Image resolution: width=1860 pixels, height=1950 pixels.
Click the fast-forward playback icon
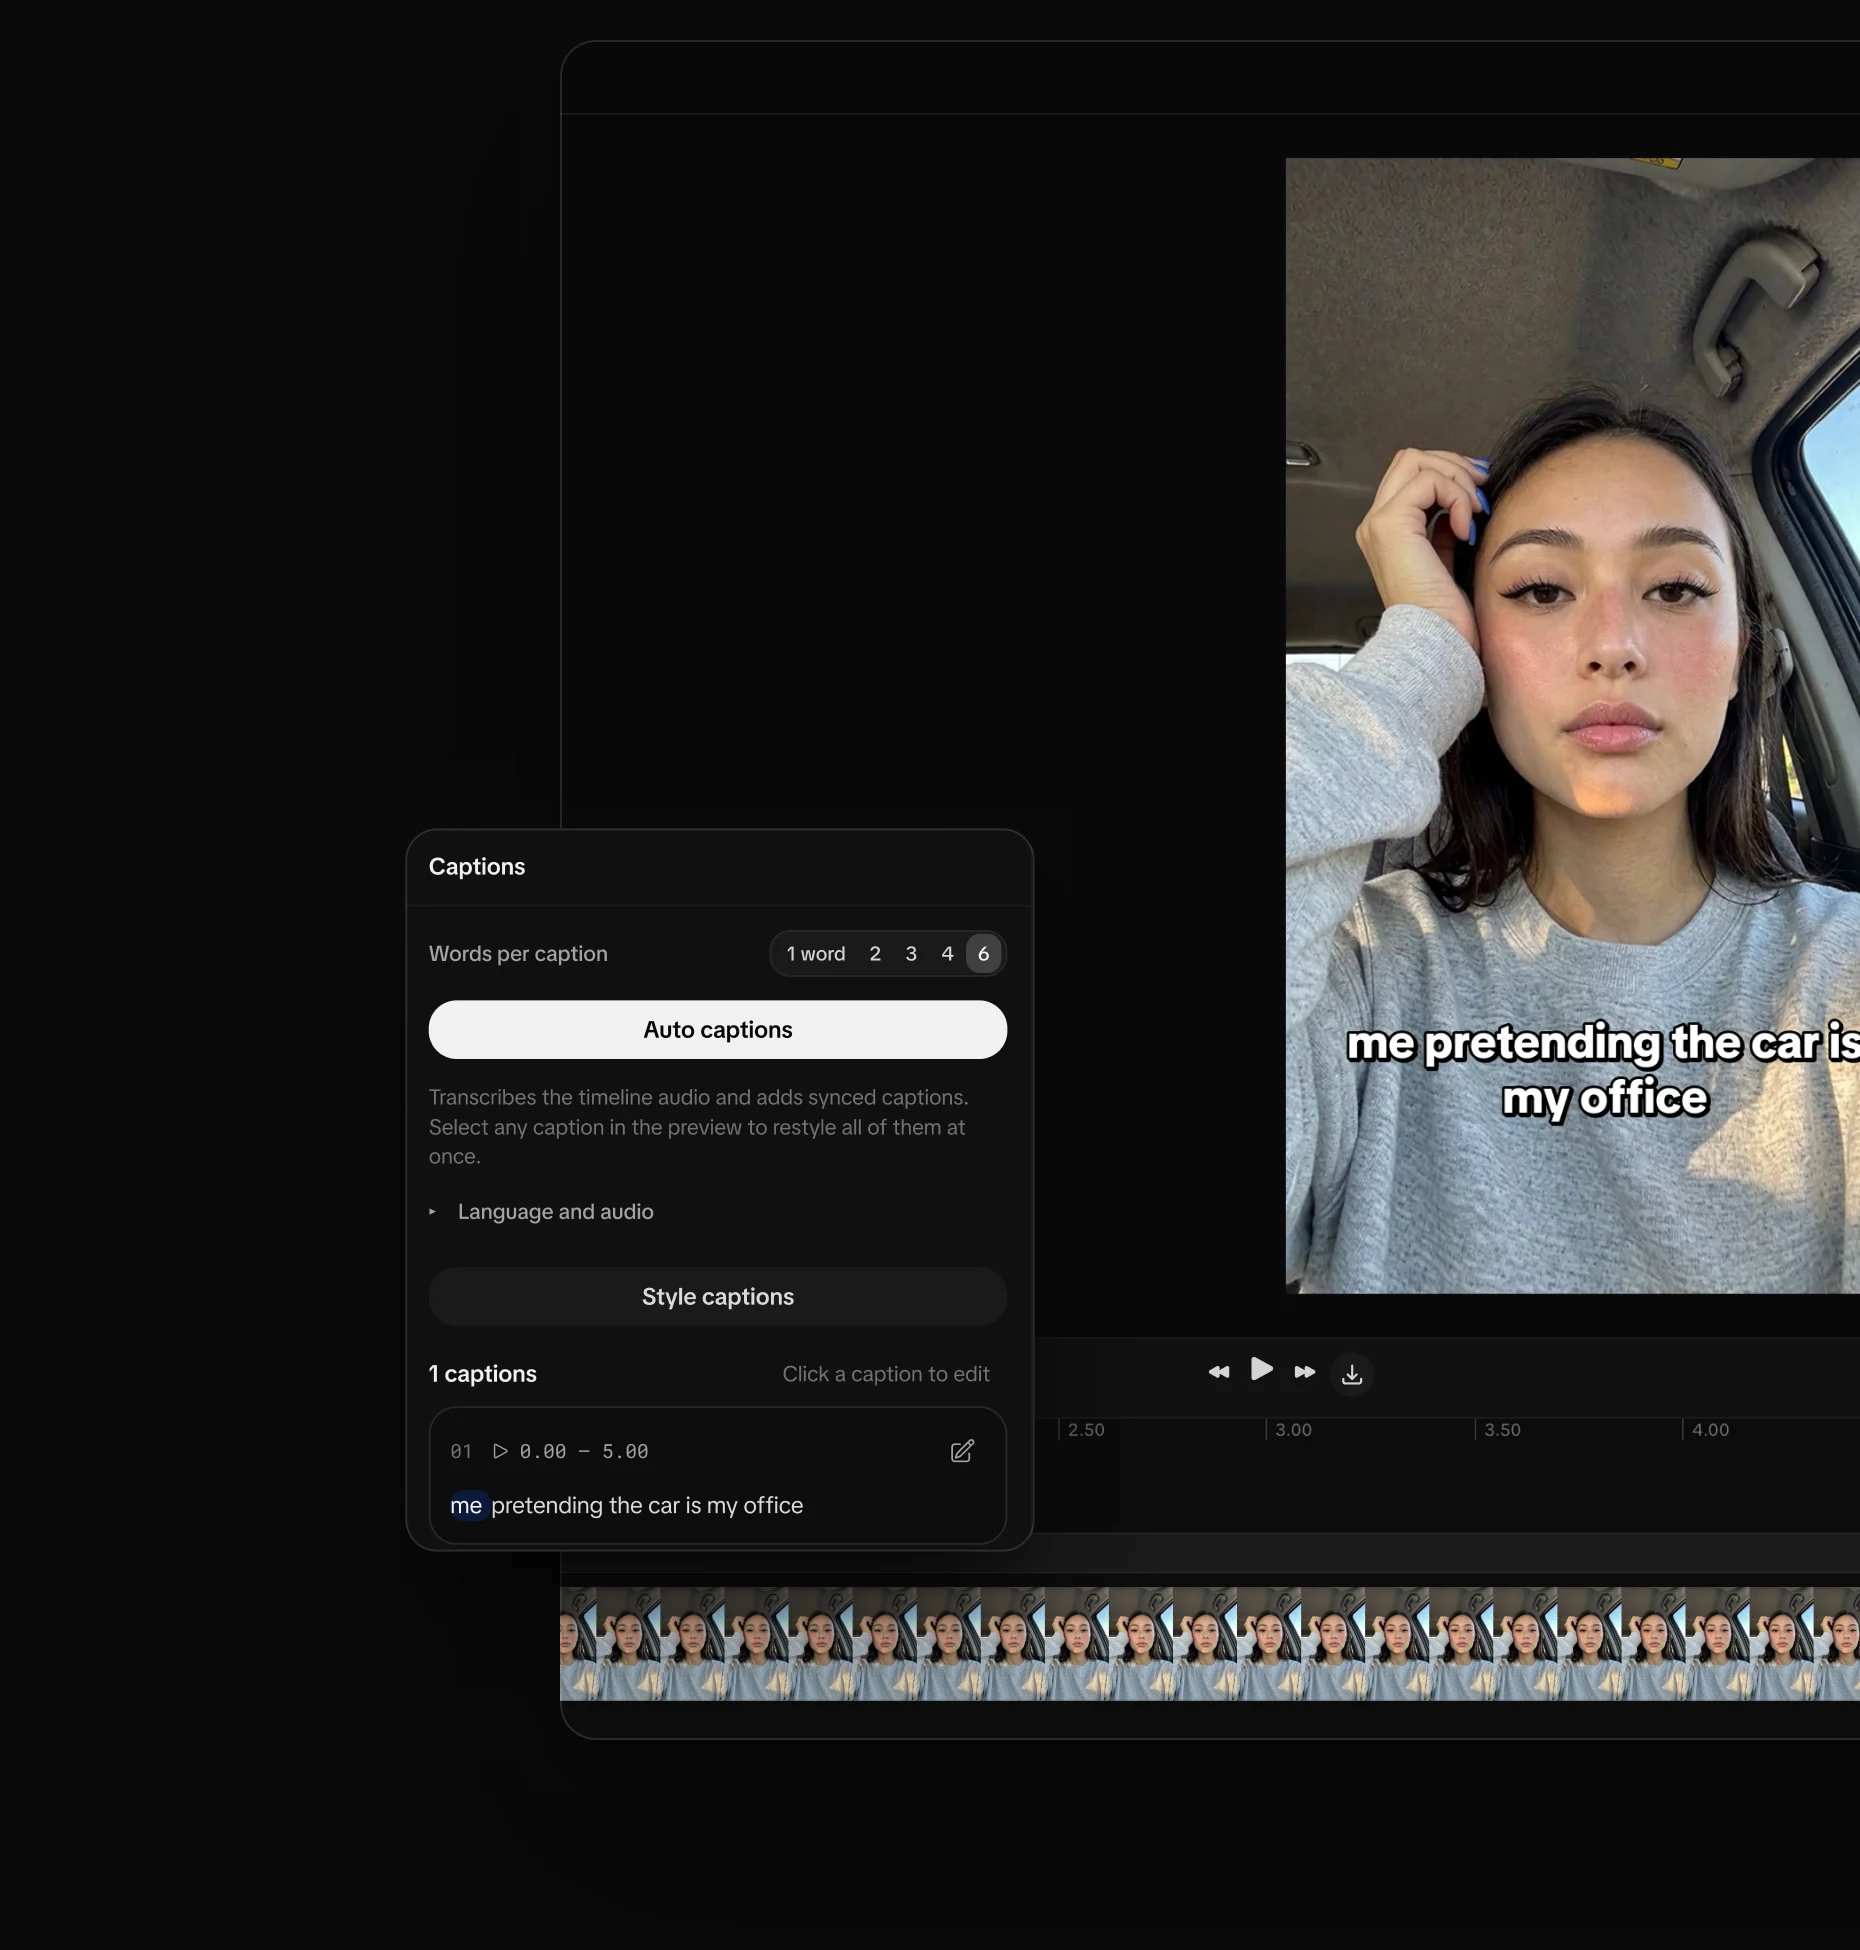[x=1305, y=1372]
